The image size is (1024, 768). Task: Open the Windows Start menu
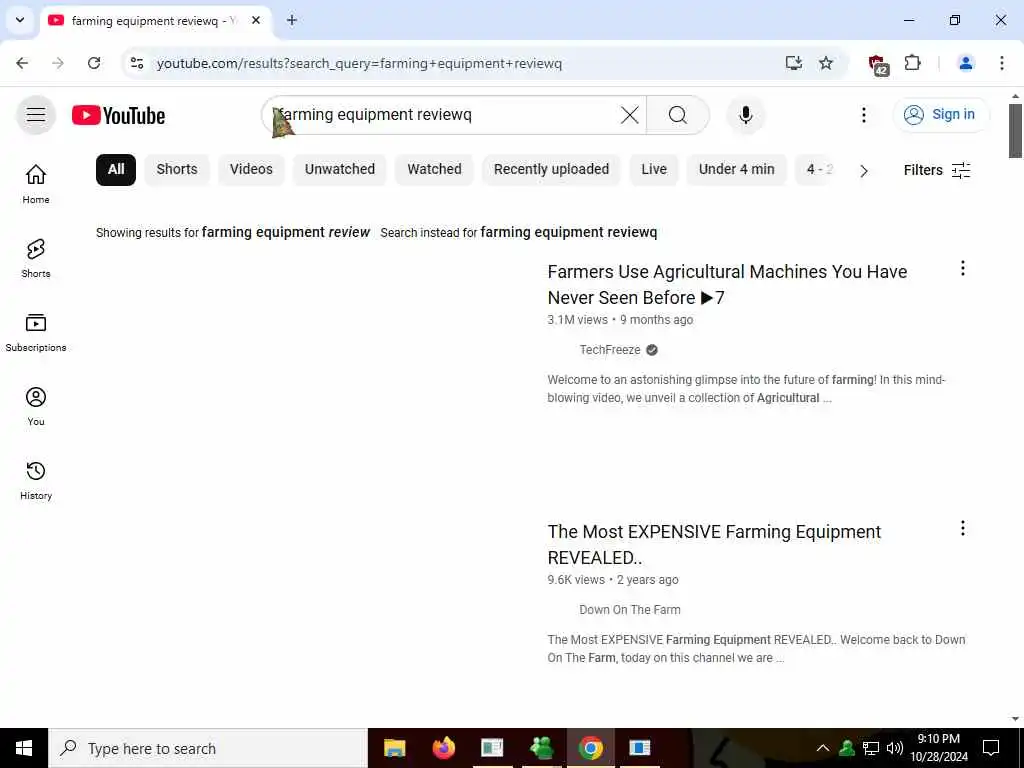[x=24, y=748]
